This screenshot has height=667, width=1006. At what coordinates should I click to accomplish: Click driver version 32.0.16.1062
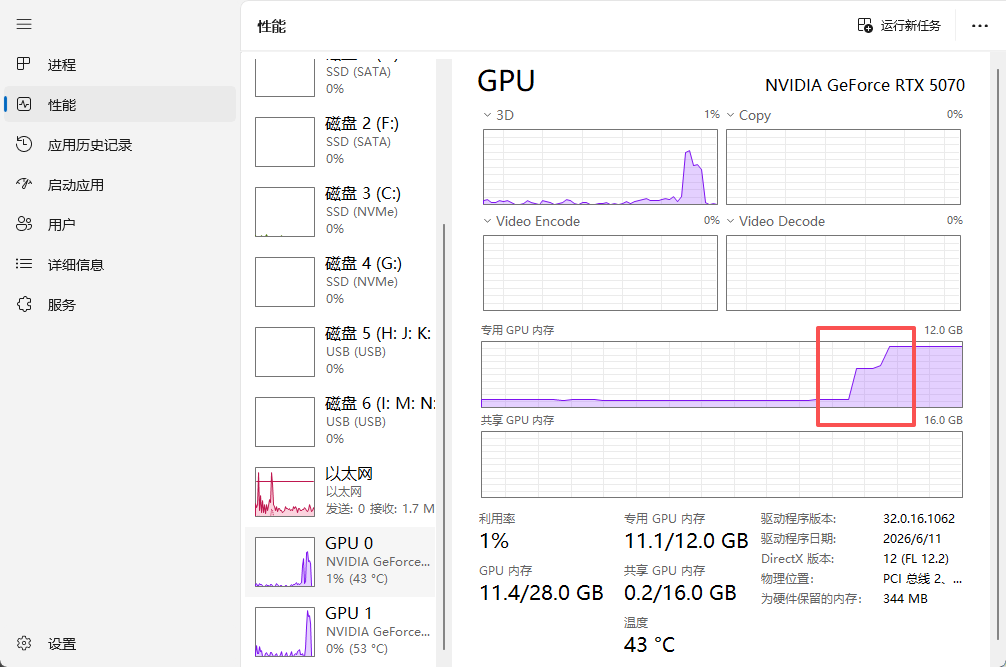(x=919, y=518)
